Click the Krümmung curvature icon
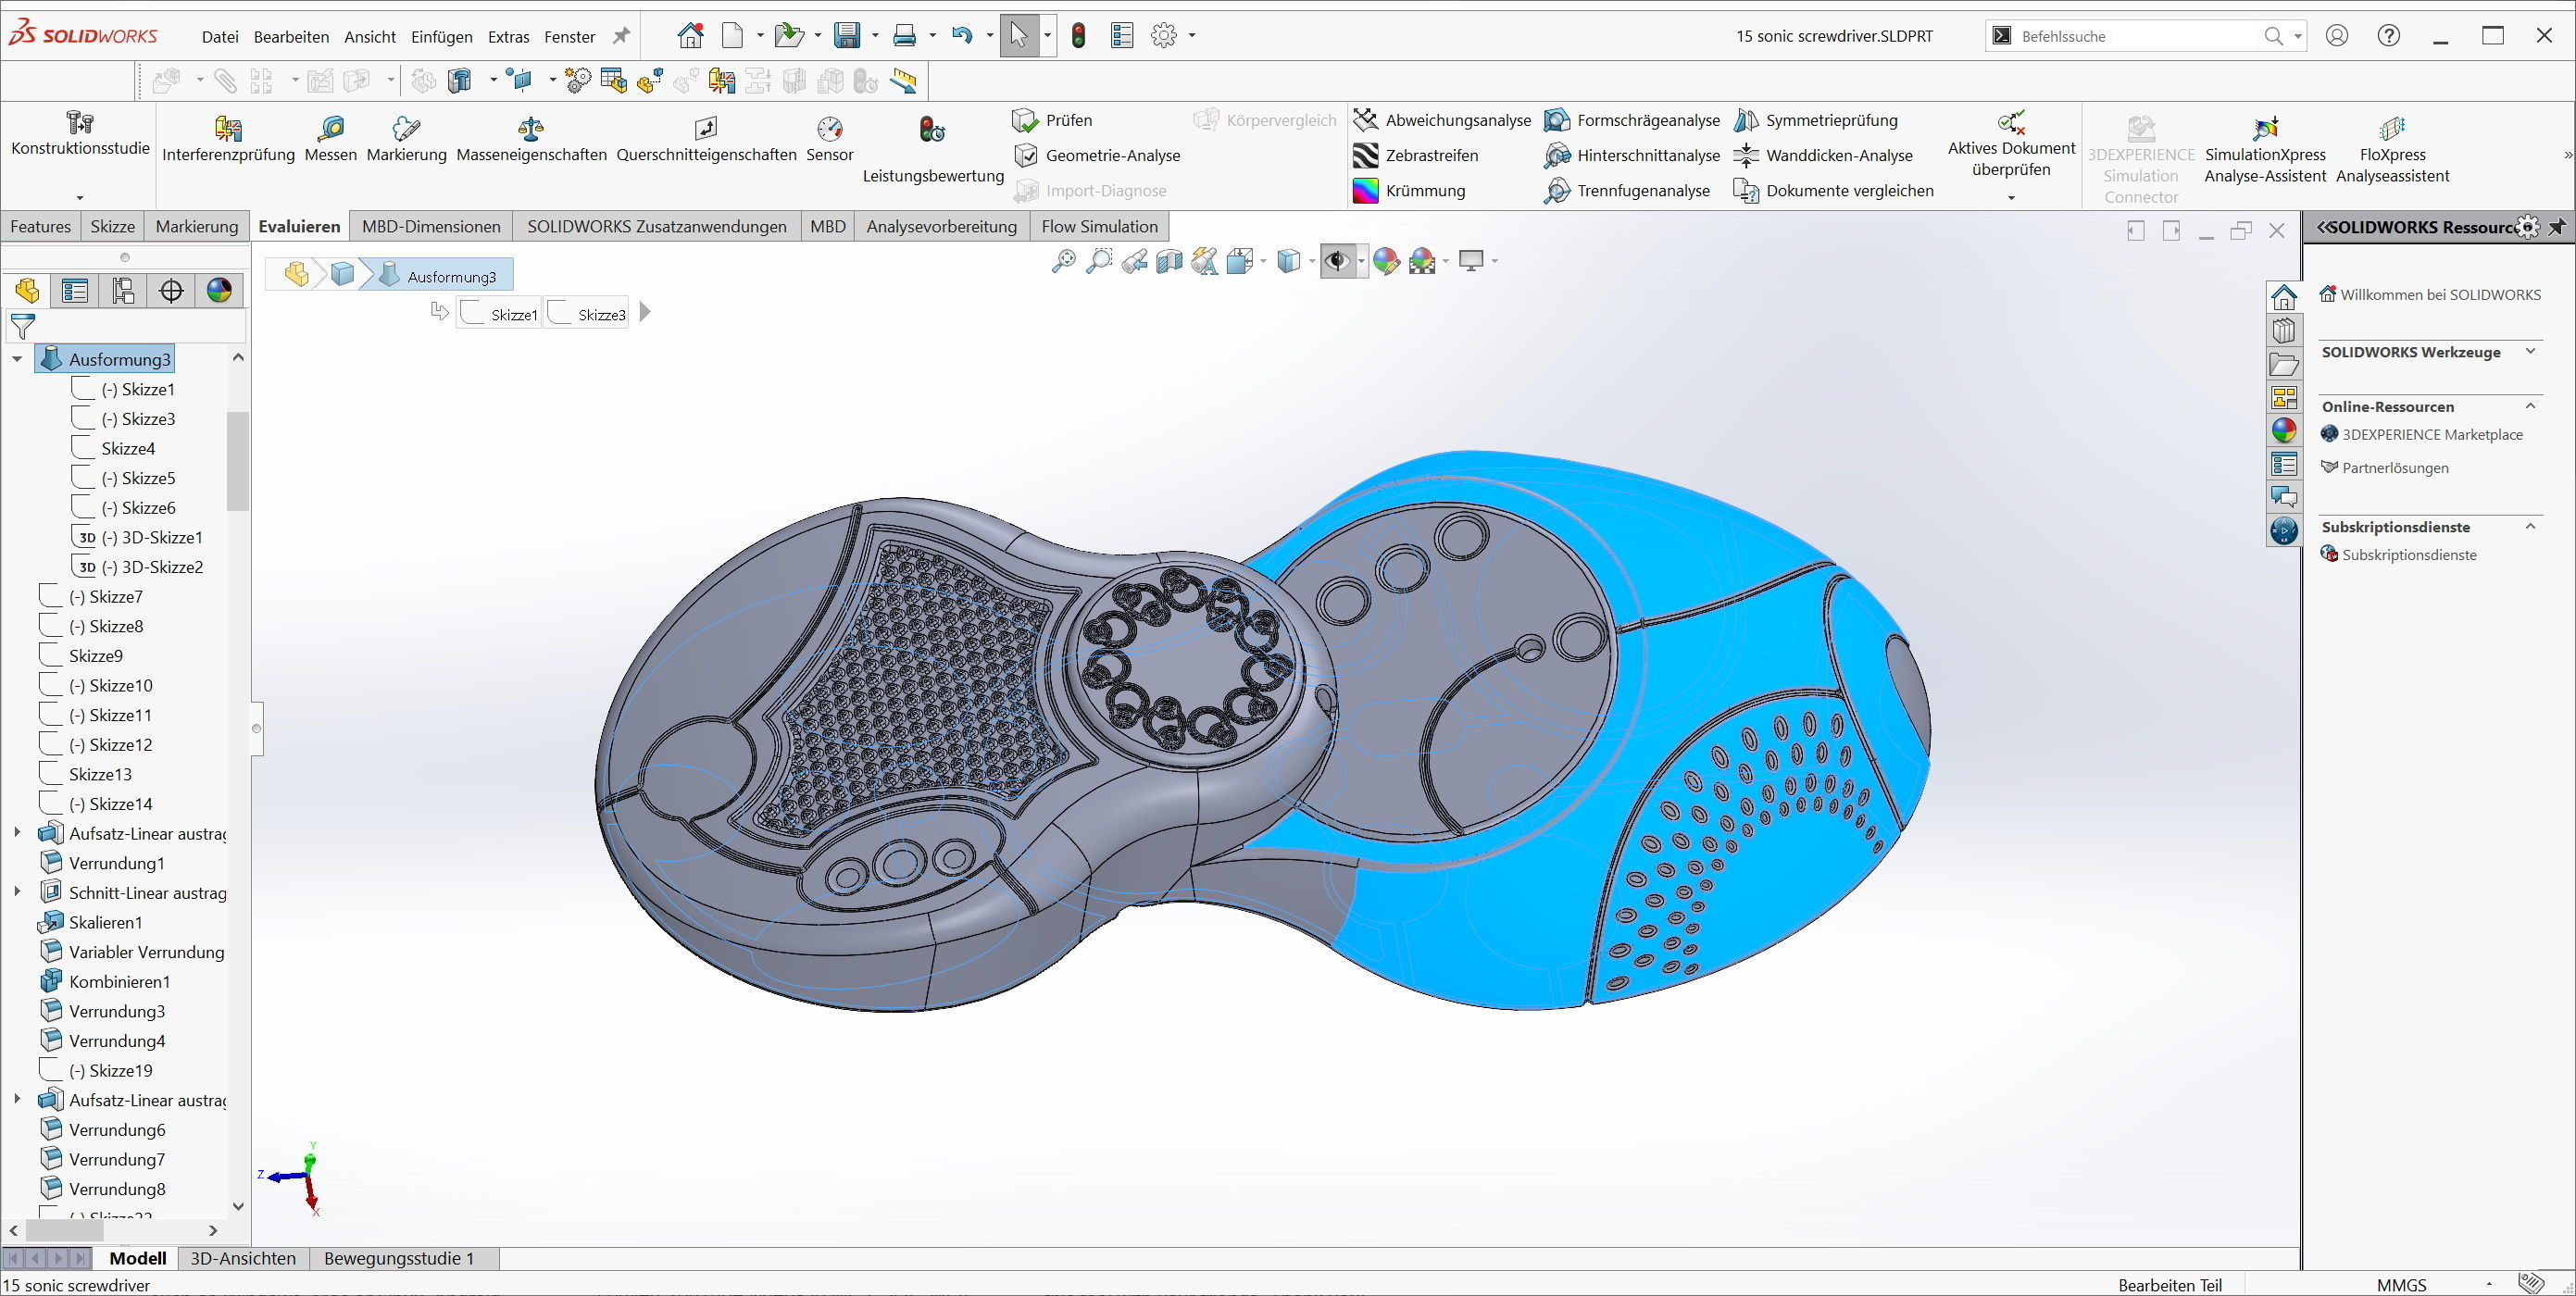This screenshot has height=1296, width=2576. [x=1365, y=191]
